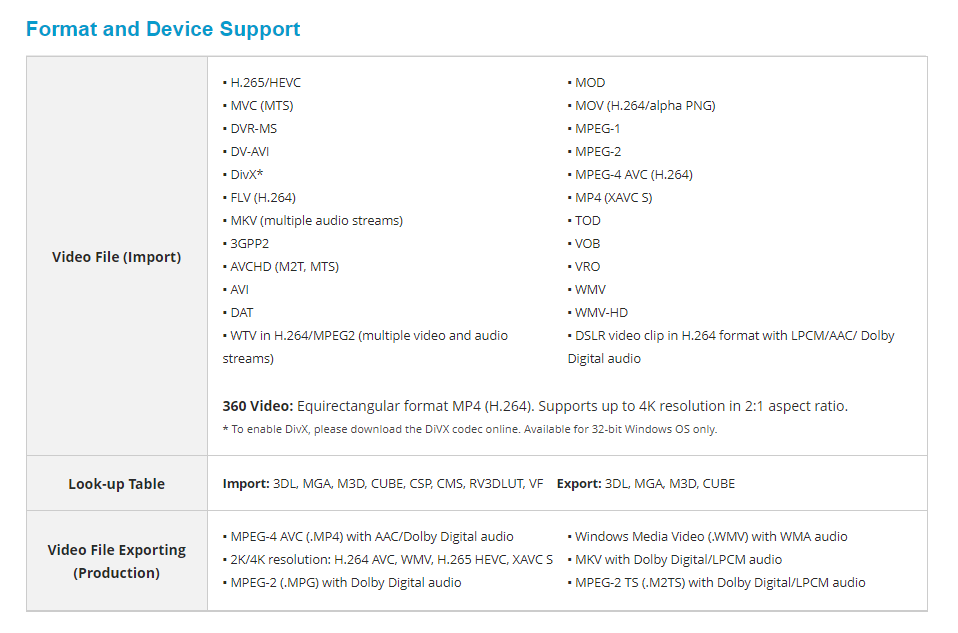The width and height of the screenshot is (958, 633).
Task: Click the Video File Exporting (Production) header
Action: click(116, 561)
